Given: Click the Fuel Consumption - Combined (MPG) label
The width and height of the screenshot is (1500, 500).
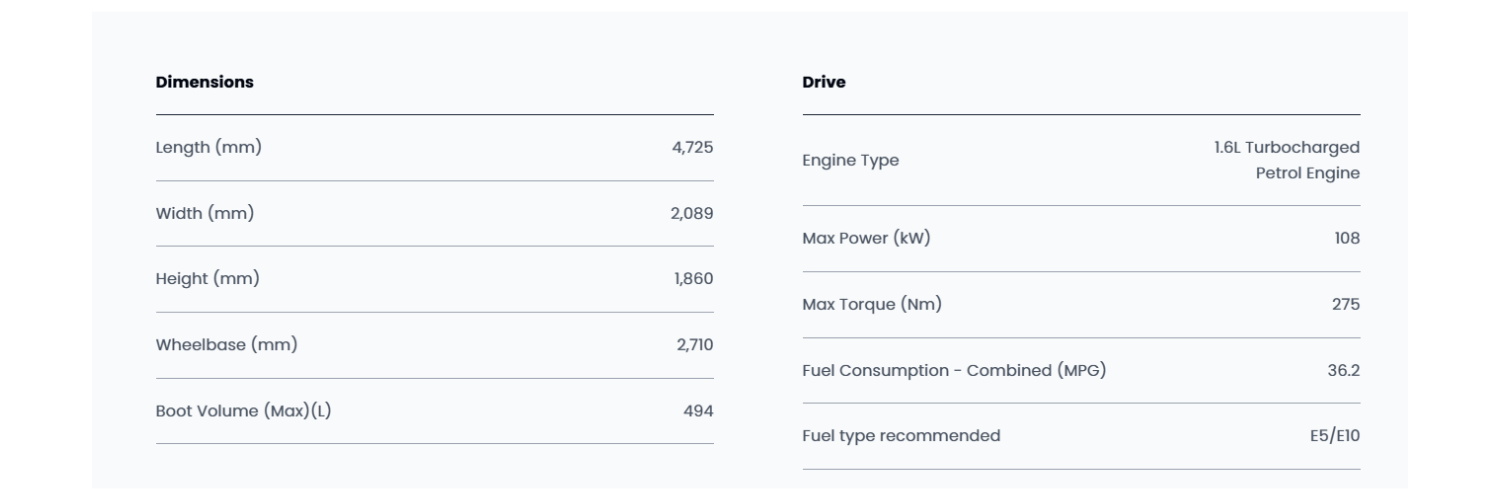Looking at the screenshot, I should [953, 370].
